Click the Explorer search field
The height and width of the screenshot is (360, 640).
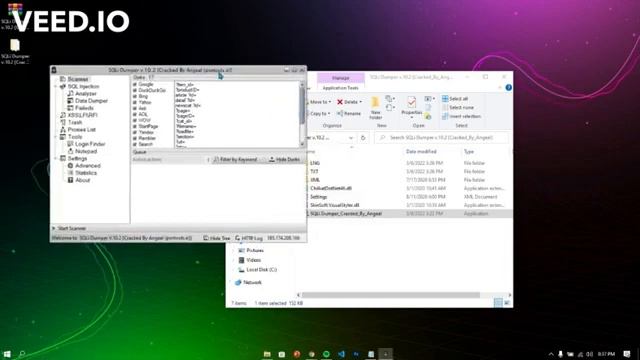(x=442, y=138)
